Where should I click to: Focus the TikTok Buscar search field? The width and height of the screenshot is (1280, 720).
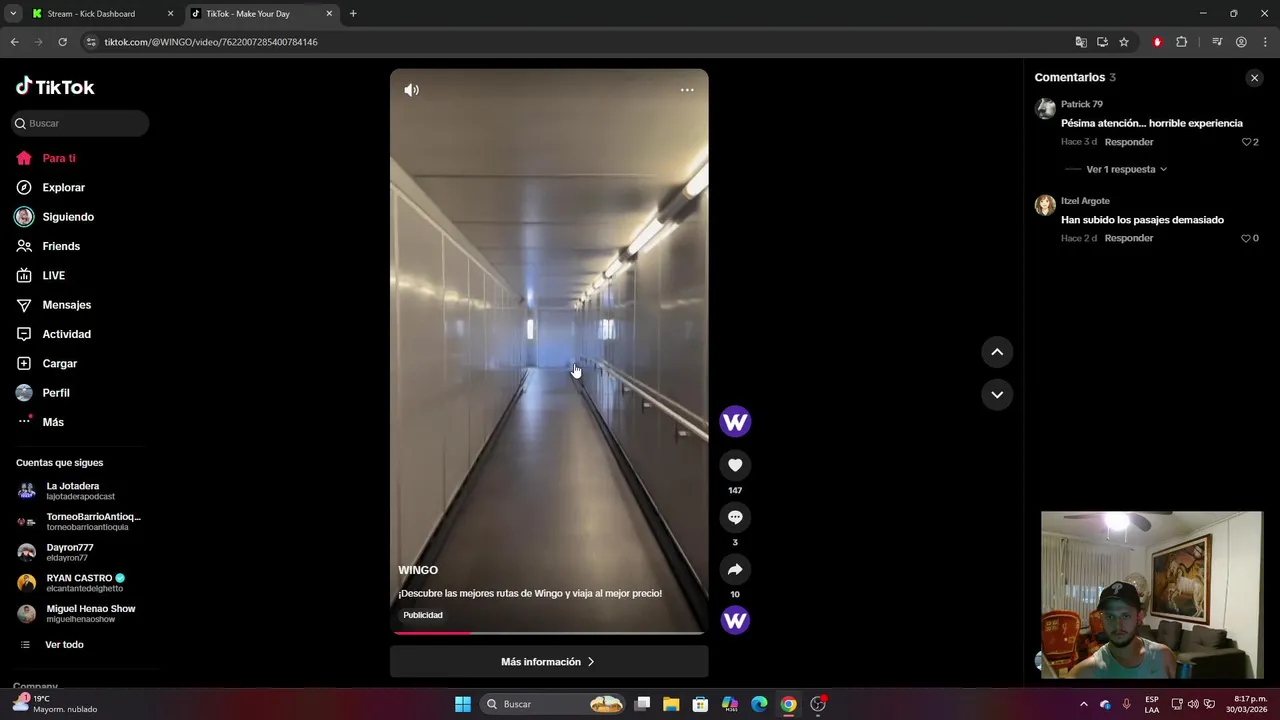pyautogui.click(x=80, y=123)
